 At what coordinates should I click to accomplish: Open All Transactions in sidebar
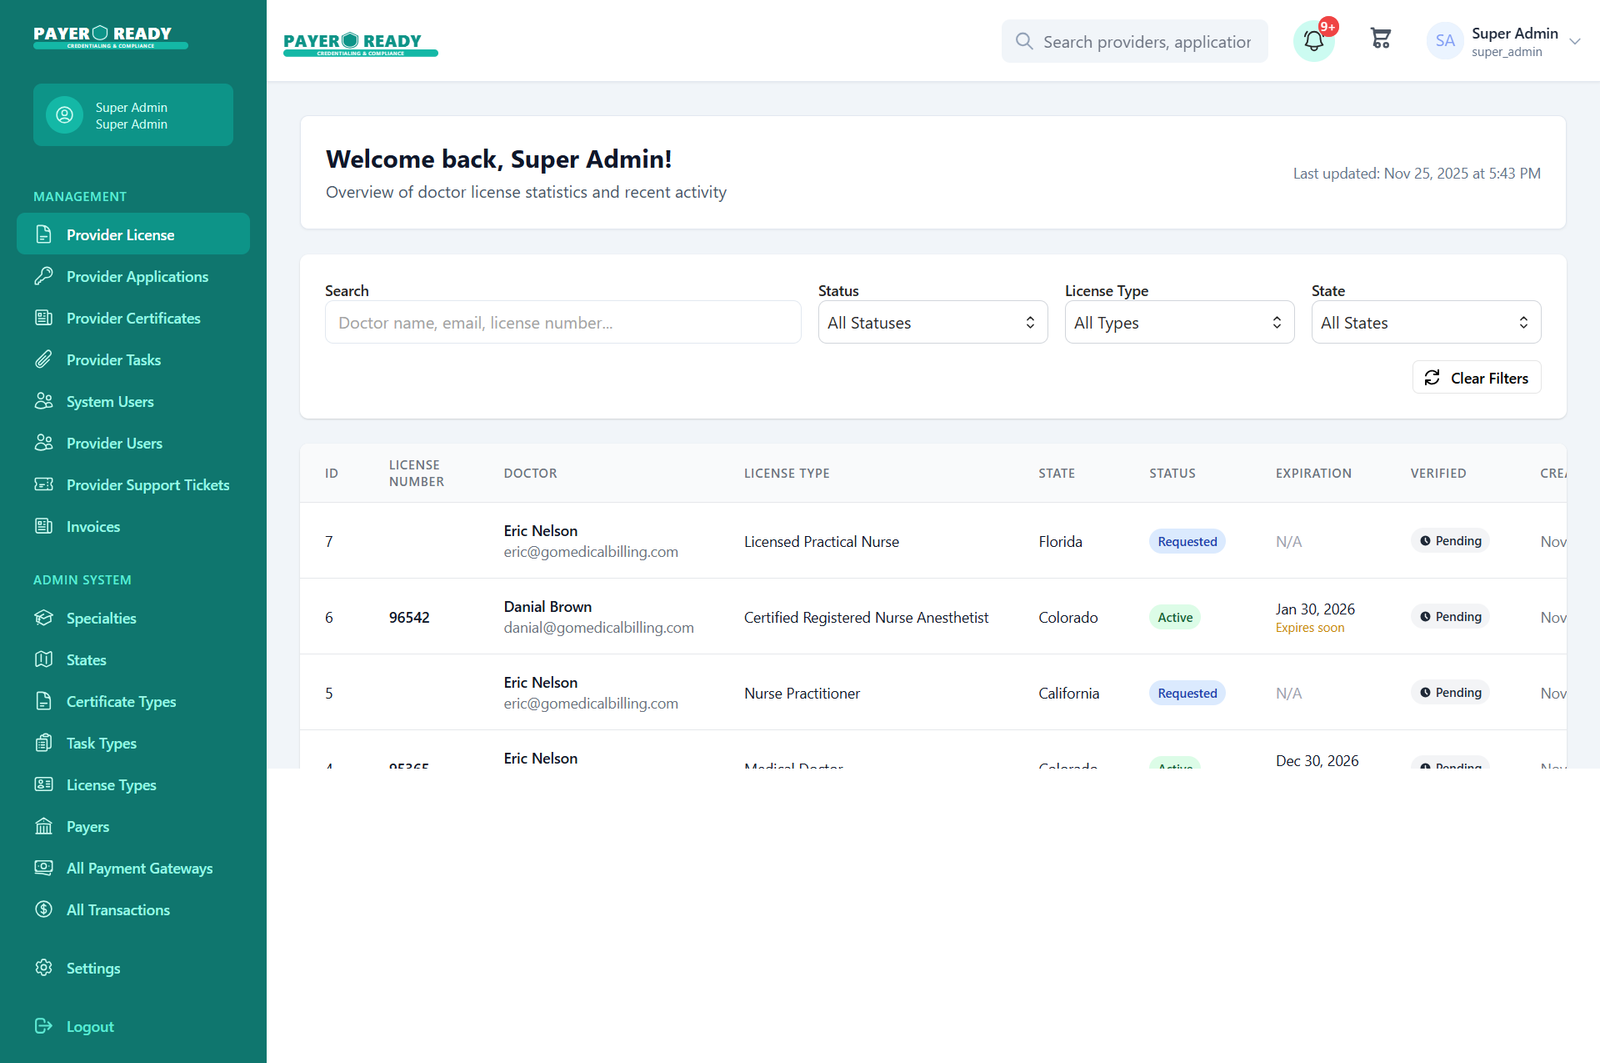point(118,910)
